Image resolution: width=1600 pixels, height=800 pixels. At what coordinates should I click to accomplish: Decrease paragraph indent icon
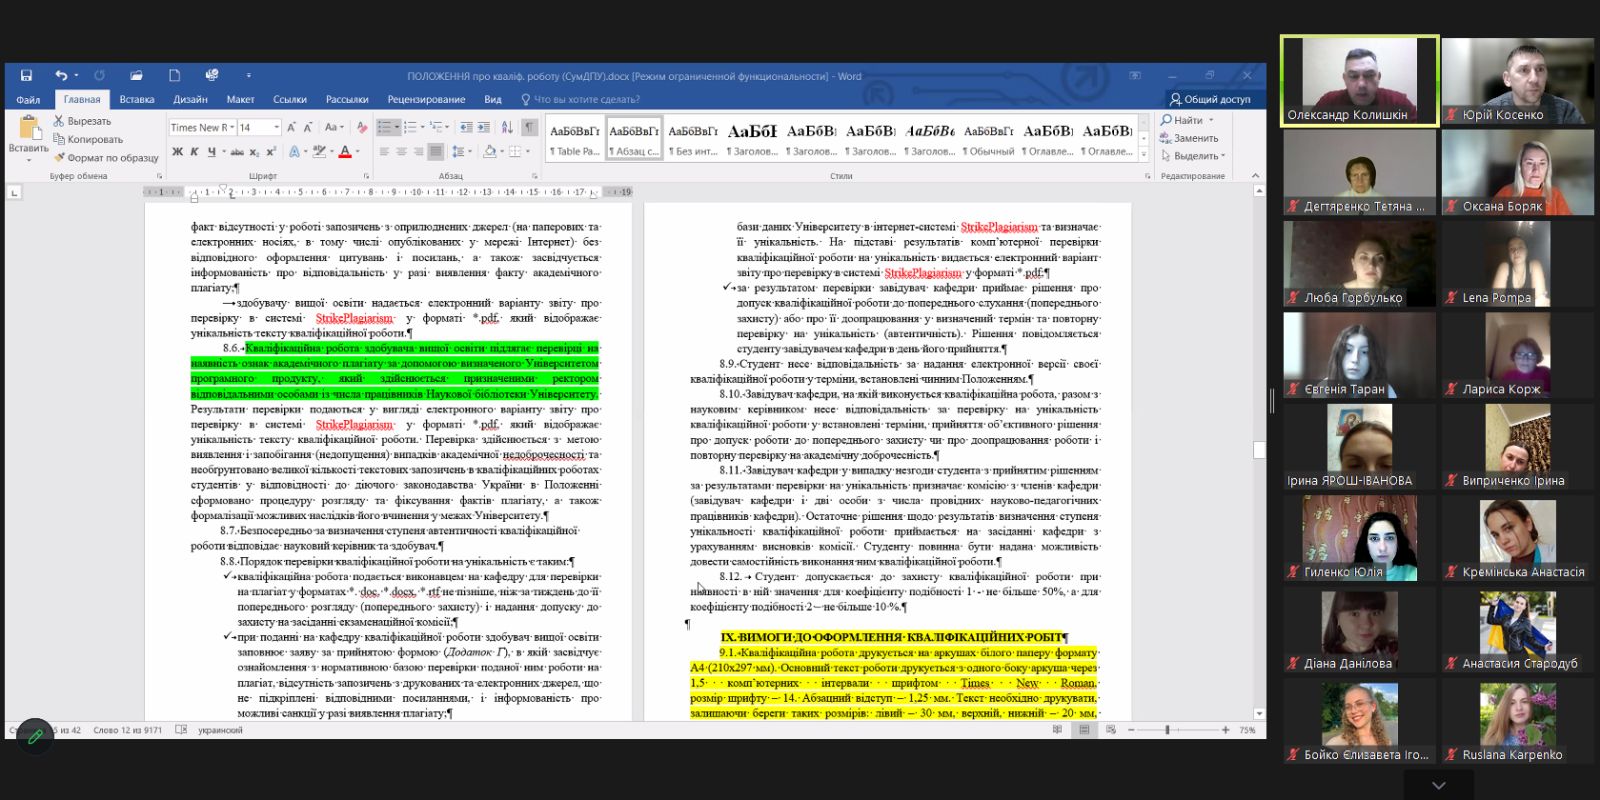point(466,127)
